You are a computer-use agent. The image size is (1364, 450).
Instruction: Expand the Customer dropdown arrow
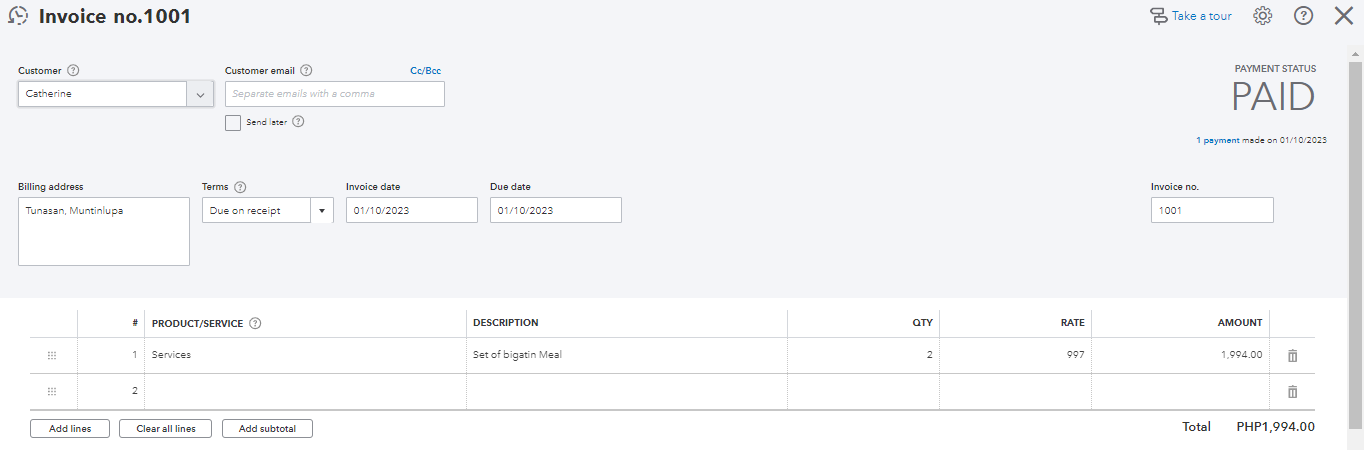point(200,94)
